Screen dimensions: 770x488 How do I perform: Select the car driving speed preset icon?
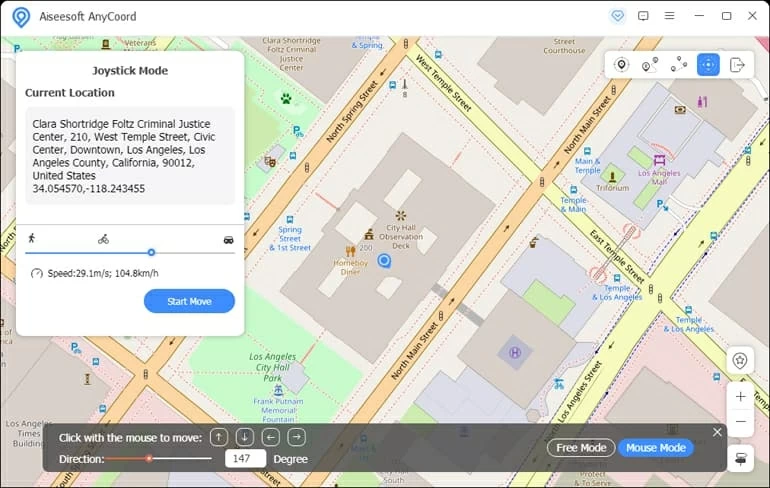coord(228,240)
